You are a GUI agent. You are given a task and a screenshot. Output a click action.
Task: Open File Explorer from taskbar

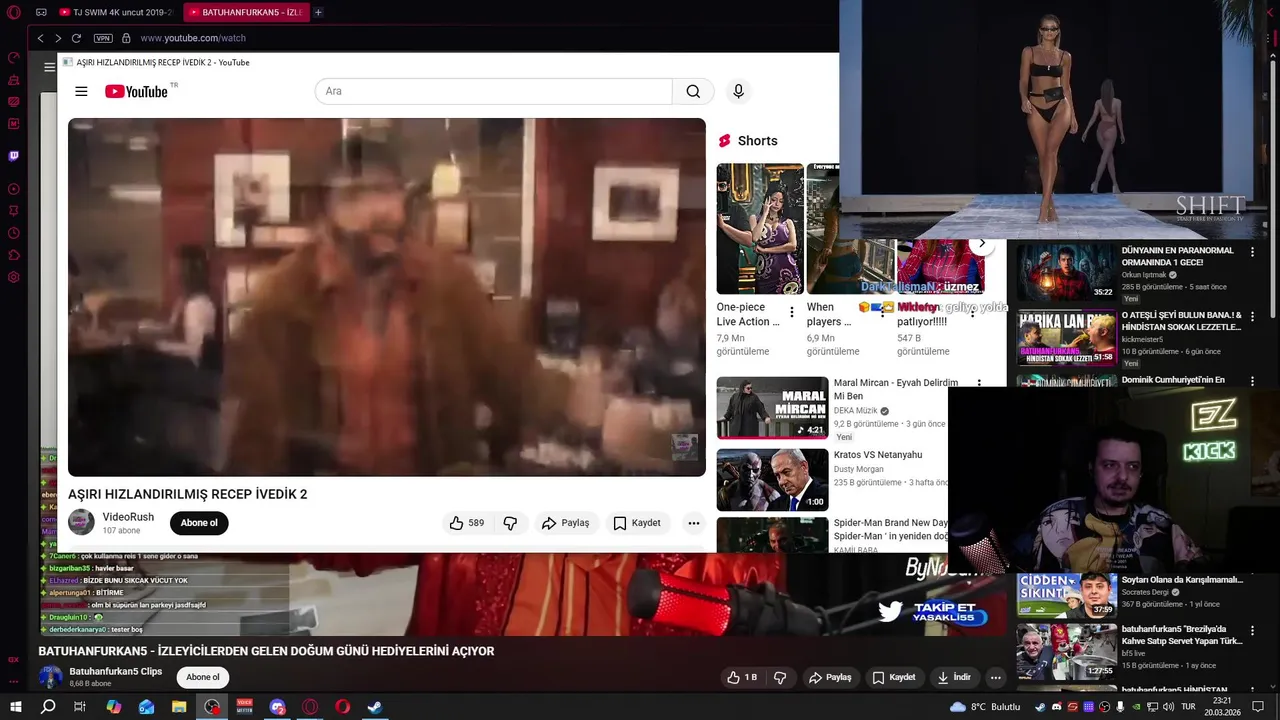179,707
